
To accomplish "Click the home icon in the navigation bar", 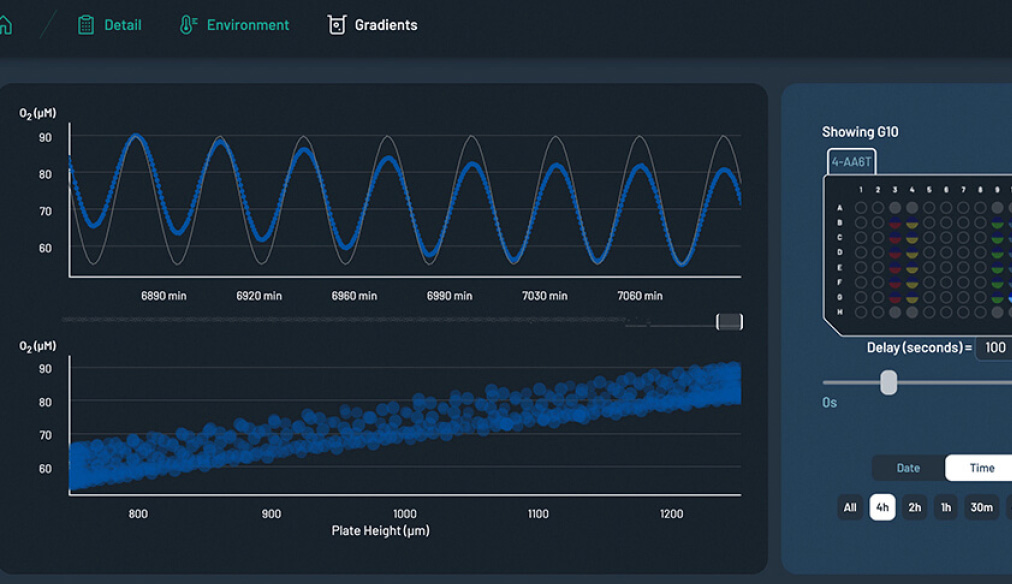I will point(5,25).
